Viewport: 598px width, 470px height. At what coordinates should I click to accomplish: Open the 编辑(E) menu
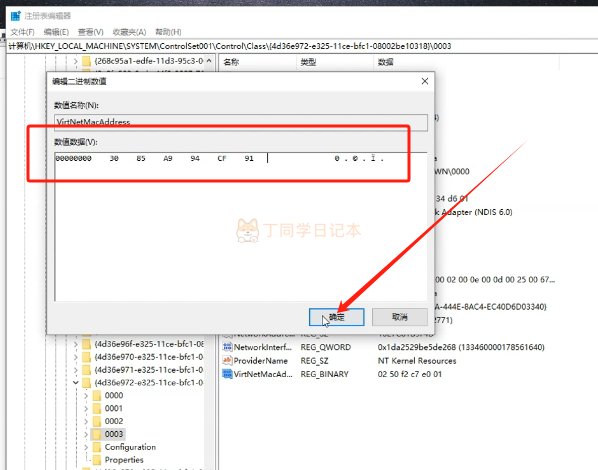click(x=56, y=32)
